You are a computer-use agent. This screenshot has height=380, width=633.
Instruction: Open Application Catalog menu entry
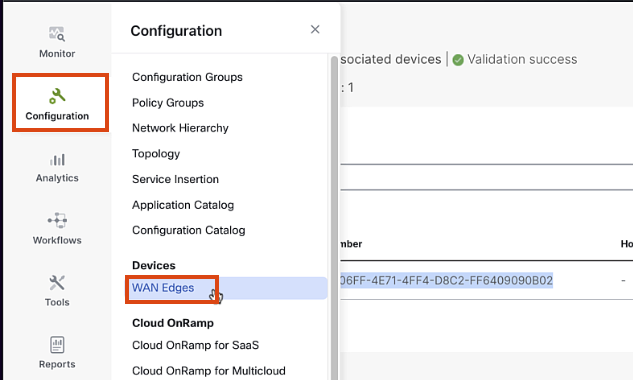(183, 205)
